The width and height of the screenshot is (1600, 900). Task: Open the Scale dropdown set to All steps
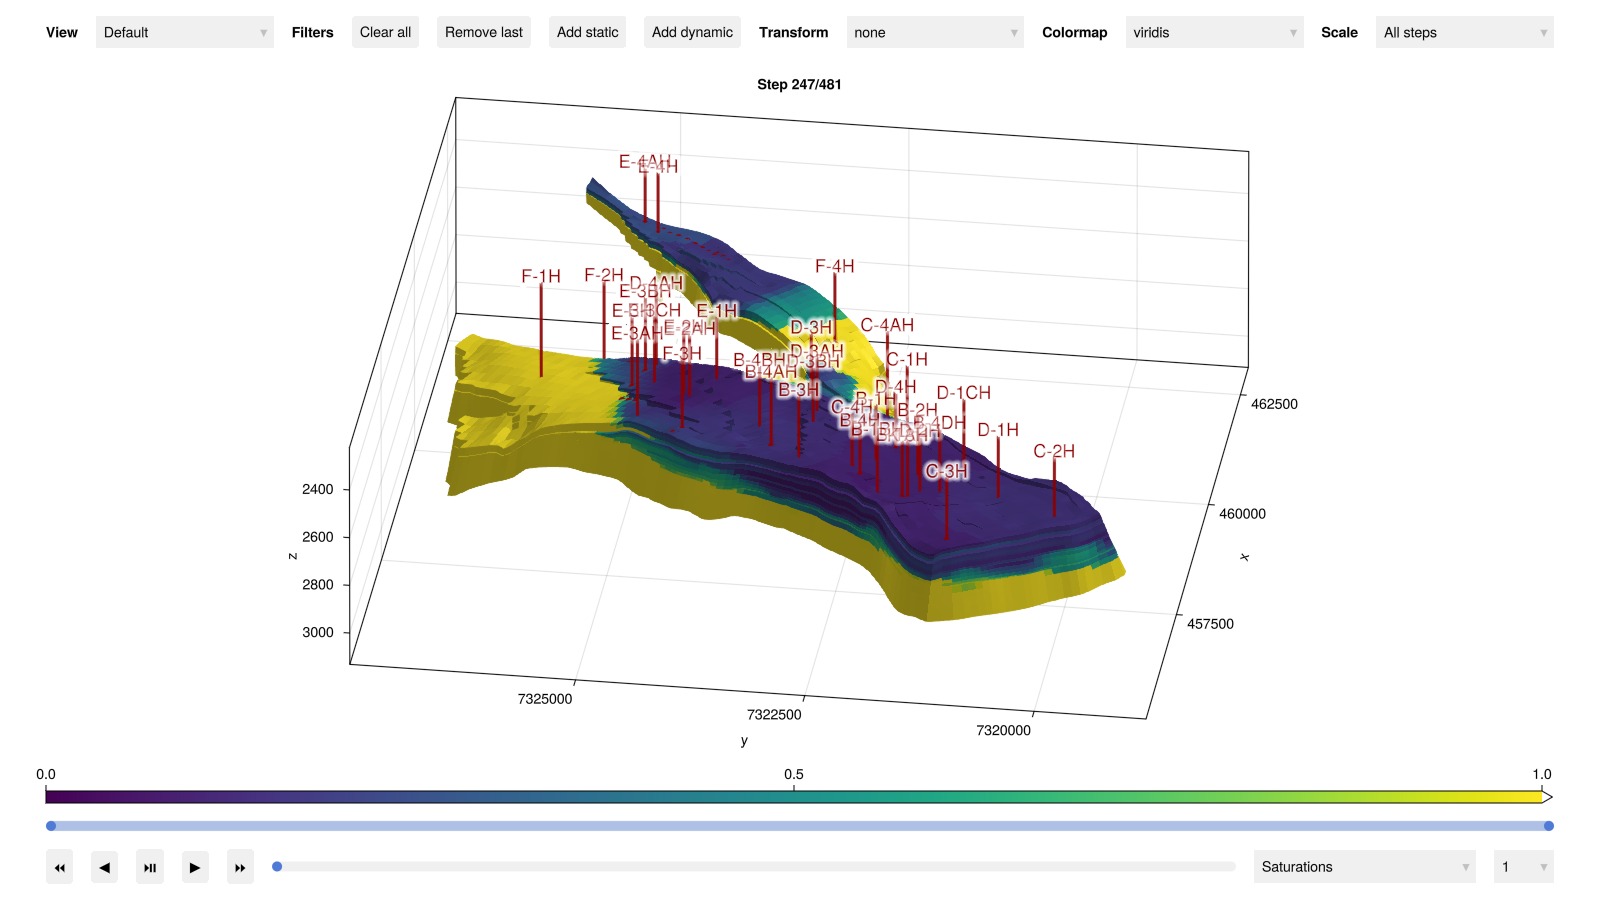click(1465, 32)
